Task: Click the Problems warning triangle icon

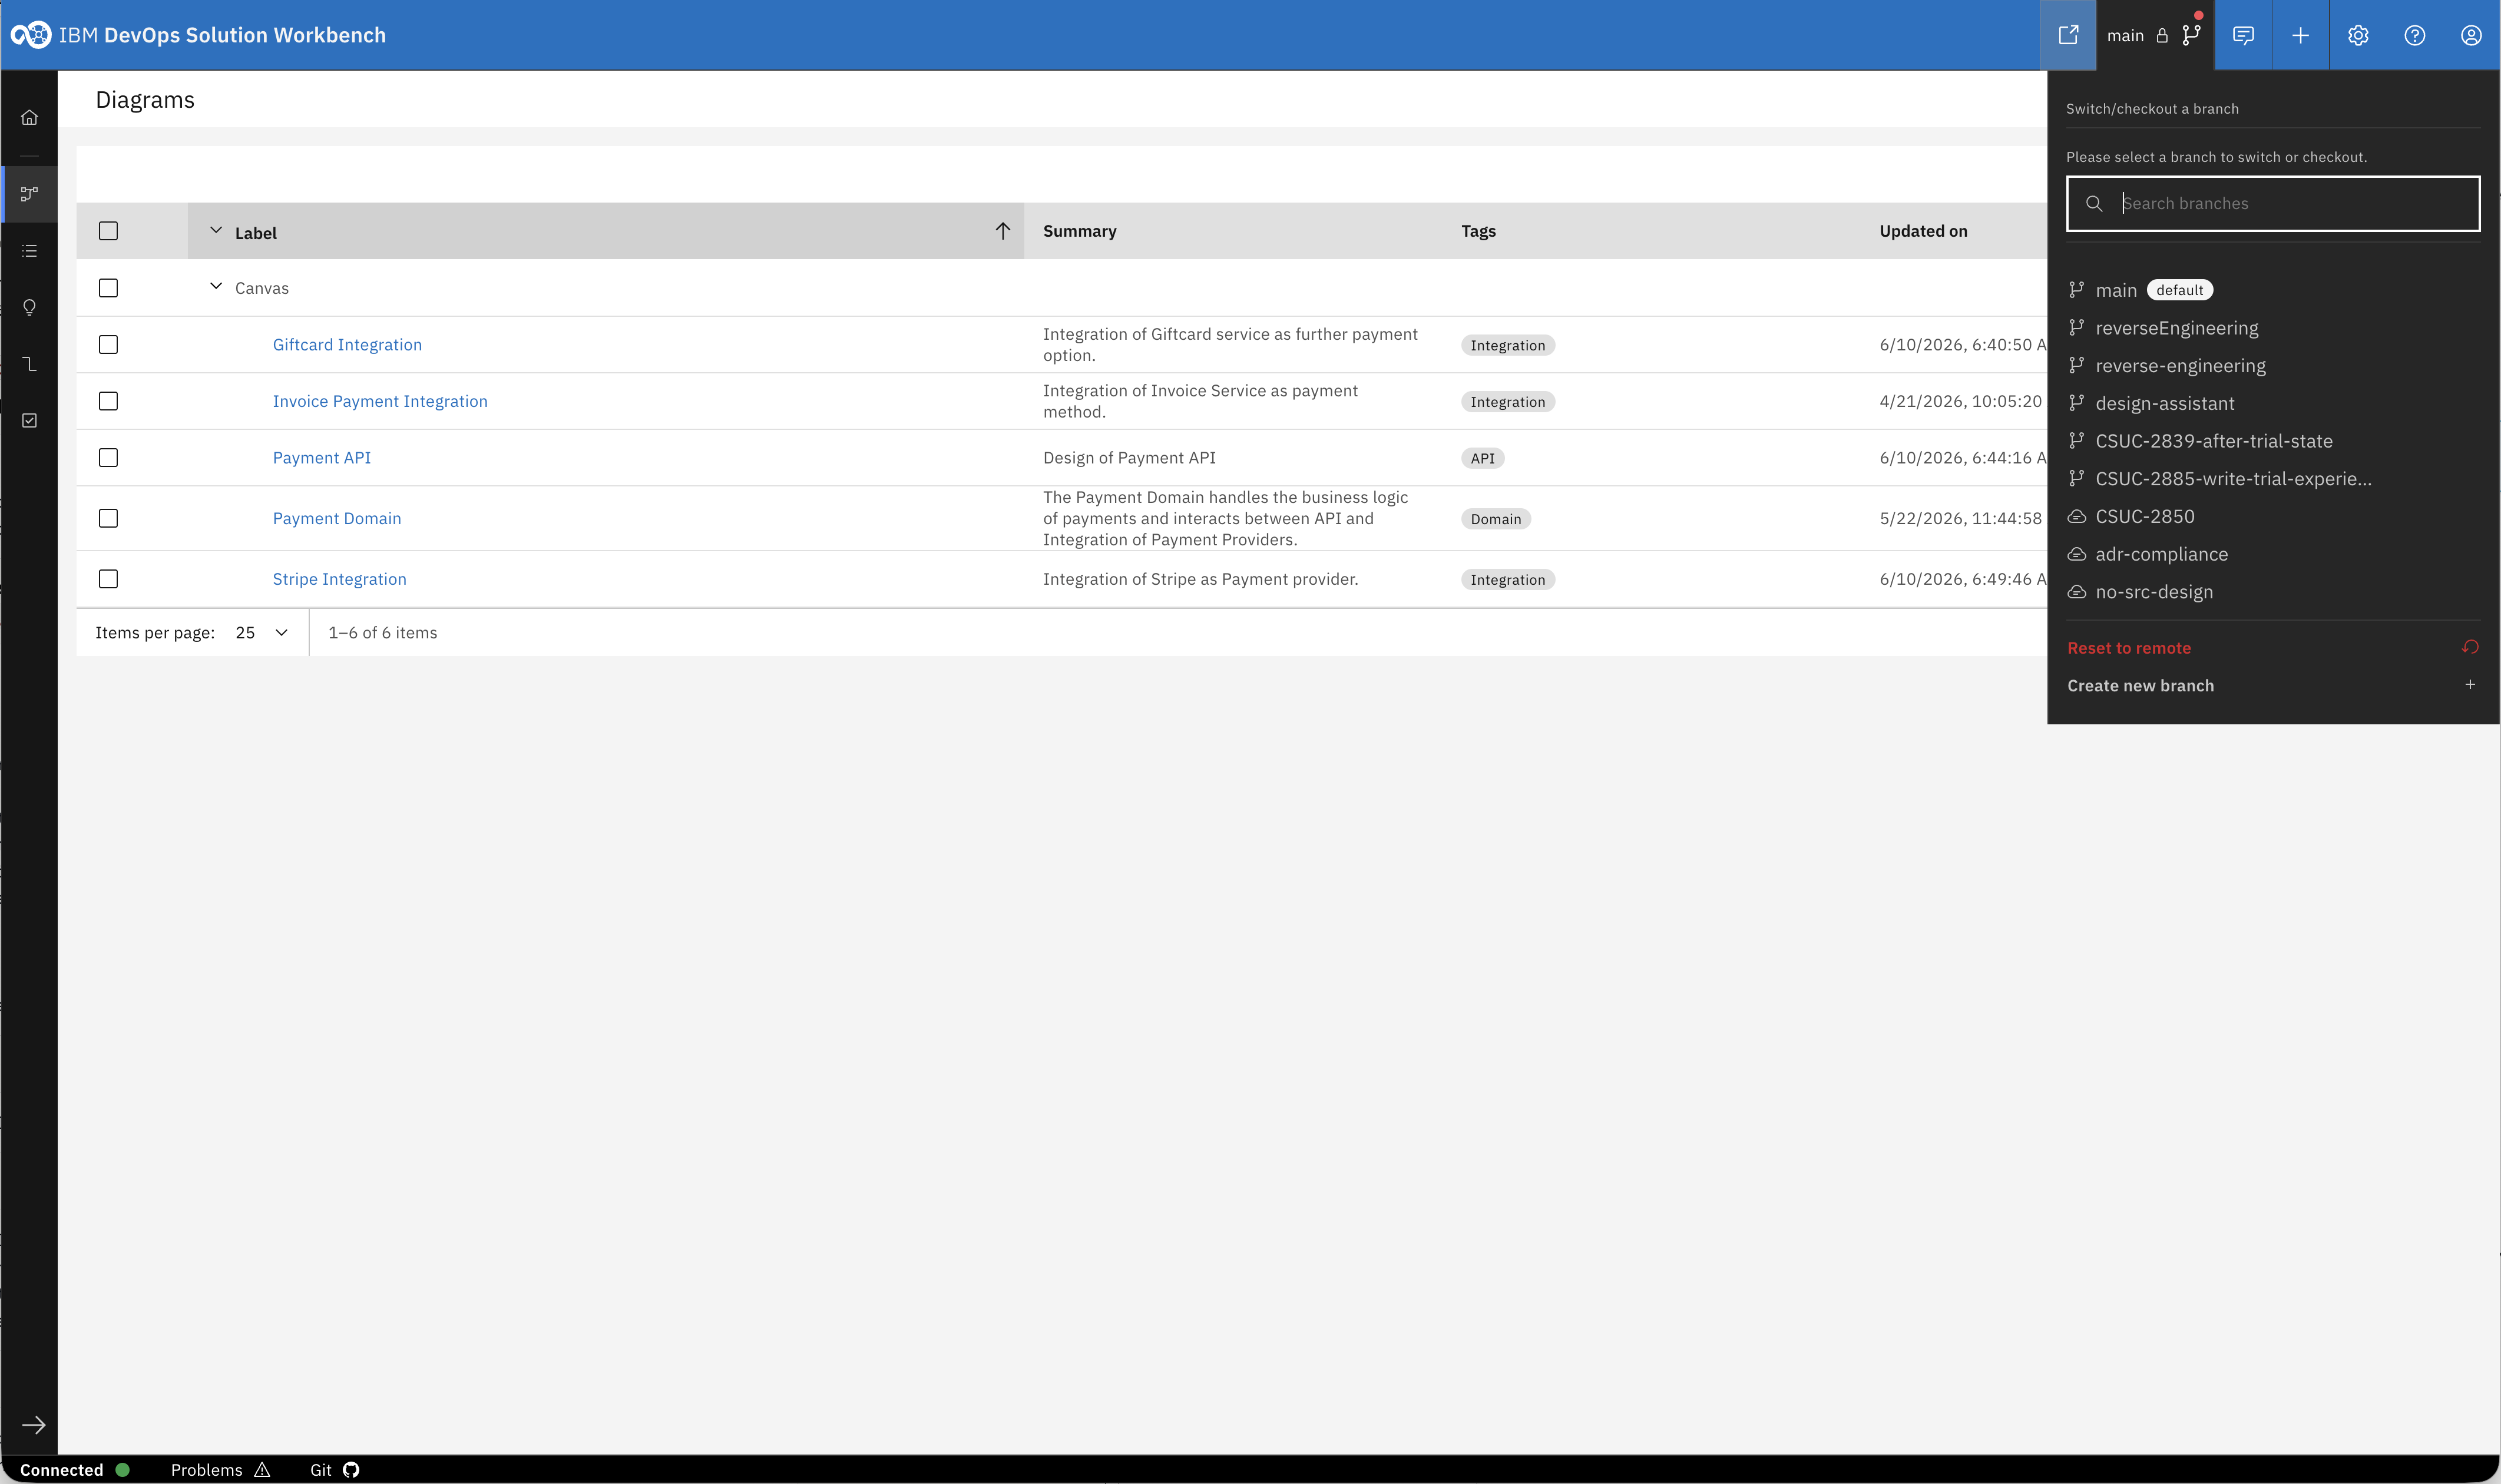Action: 262,1469
